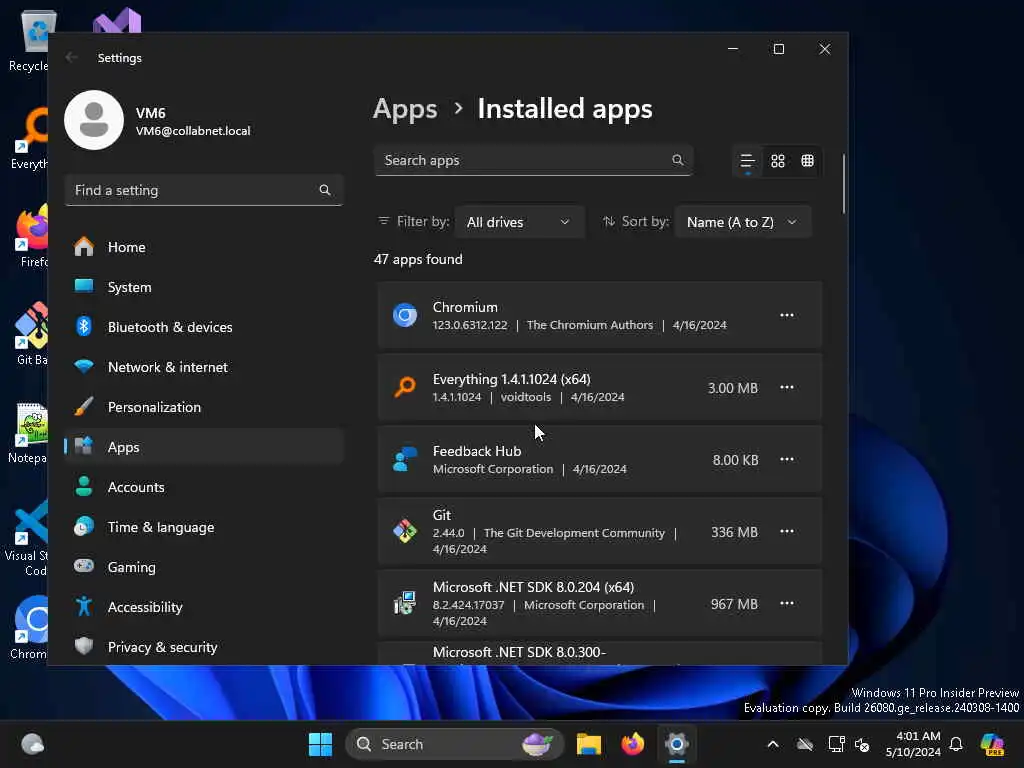Click the VM6 user profile picture

point(94,120)
